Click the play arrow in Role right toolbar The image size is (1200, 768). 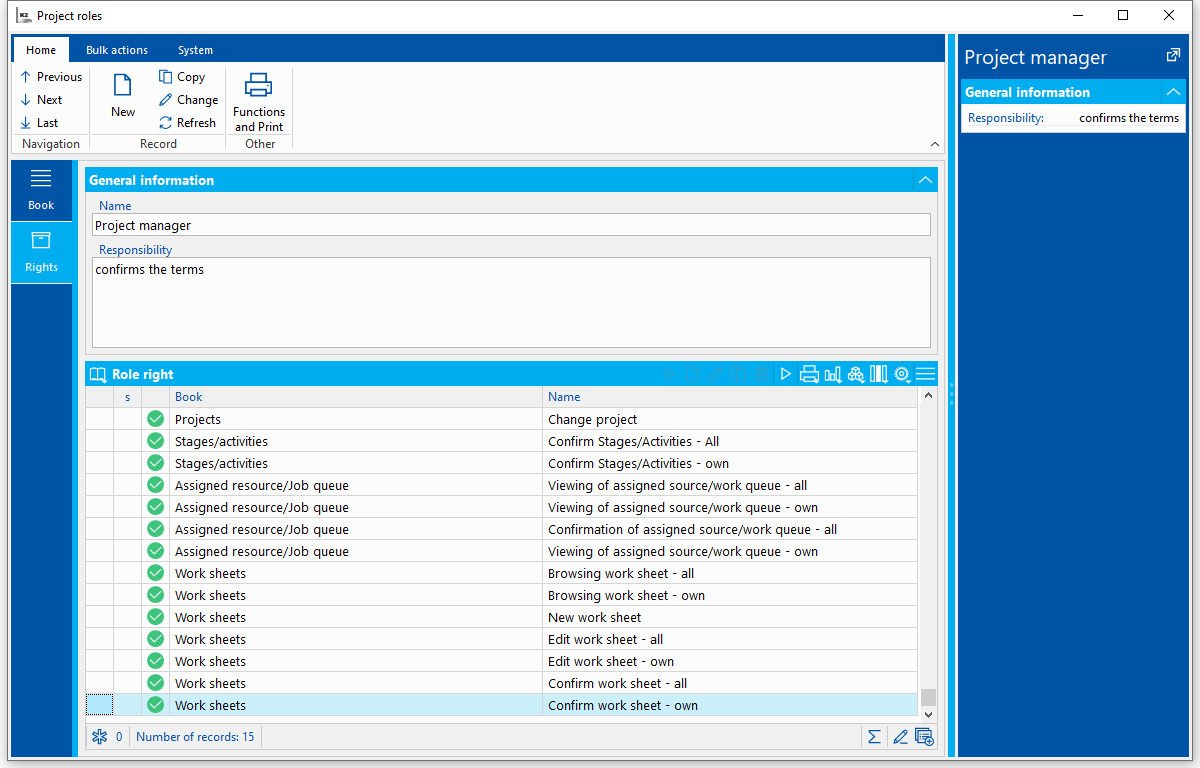pyautogui.click(x=786, y=374)
